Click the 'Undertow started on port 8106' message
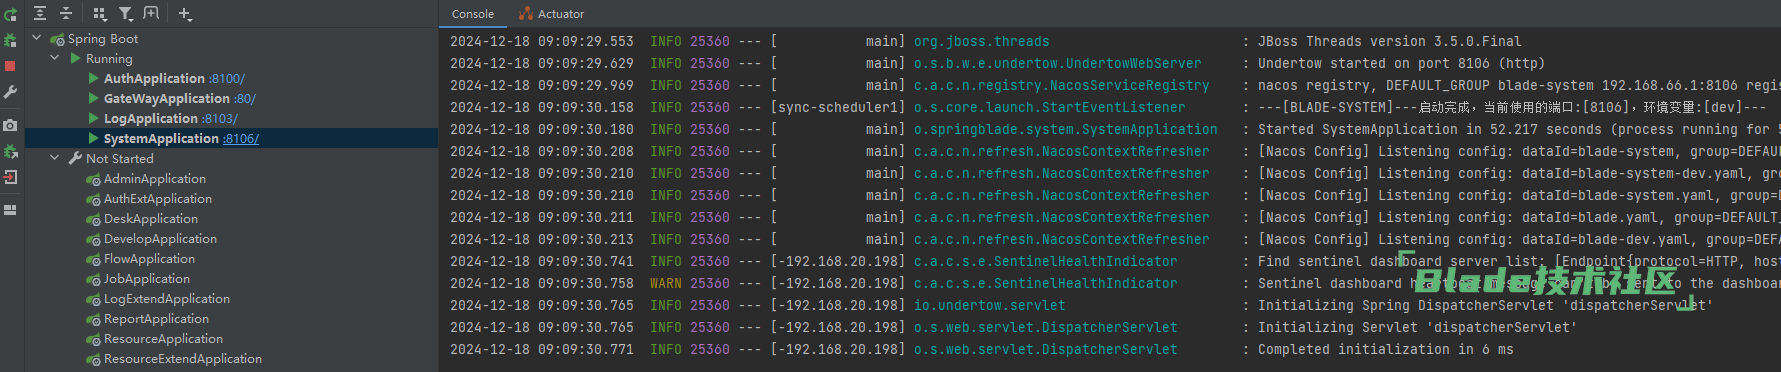 point(1402,63)
